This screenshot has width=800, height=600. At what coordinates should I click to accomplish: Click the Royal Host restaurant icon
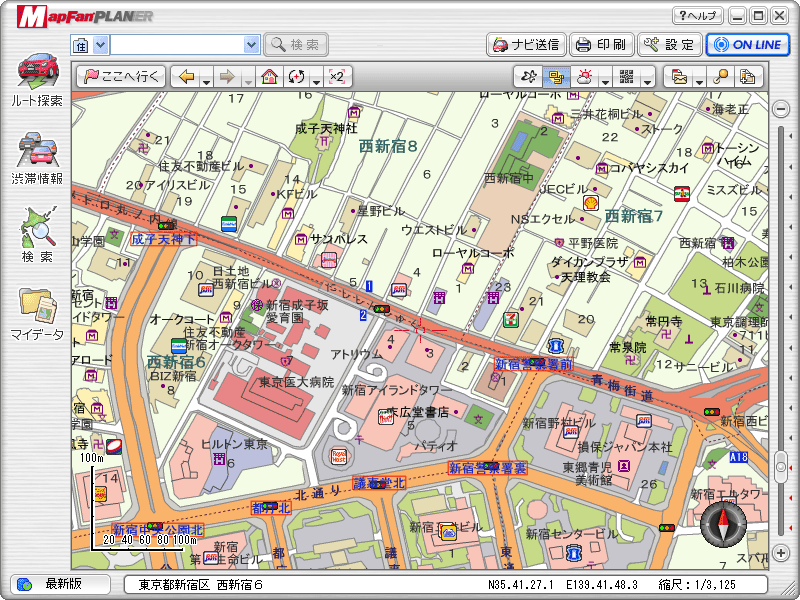click(x=339, y=456)
